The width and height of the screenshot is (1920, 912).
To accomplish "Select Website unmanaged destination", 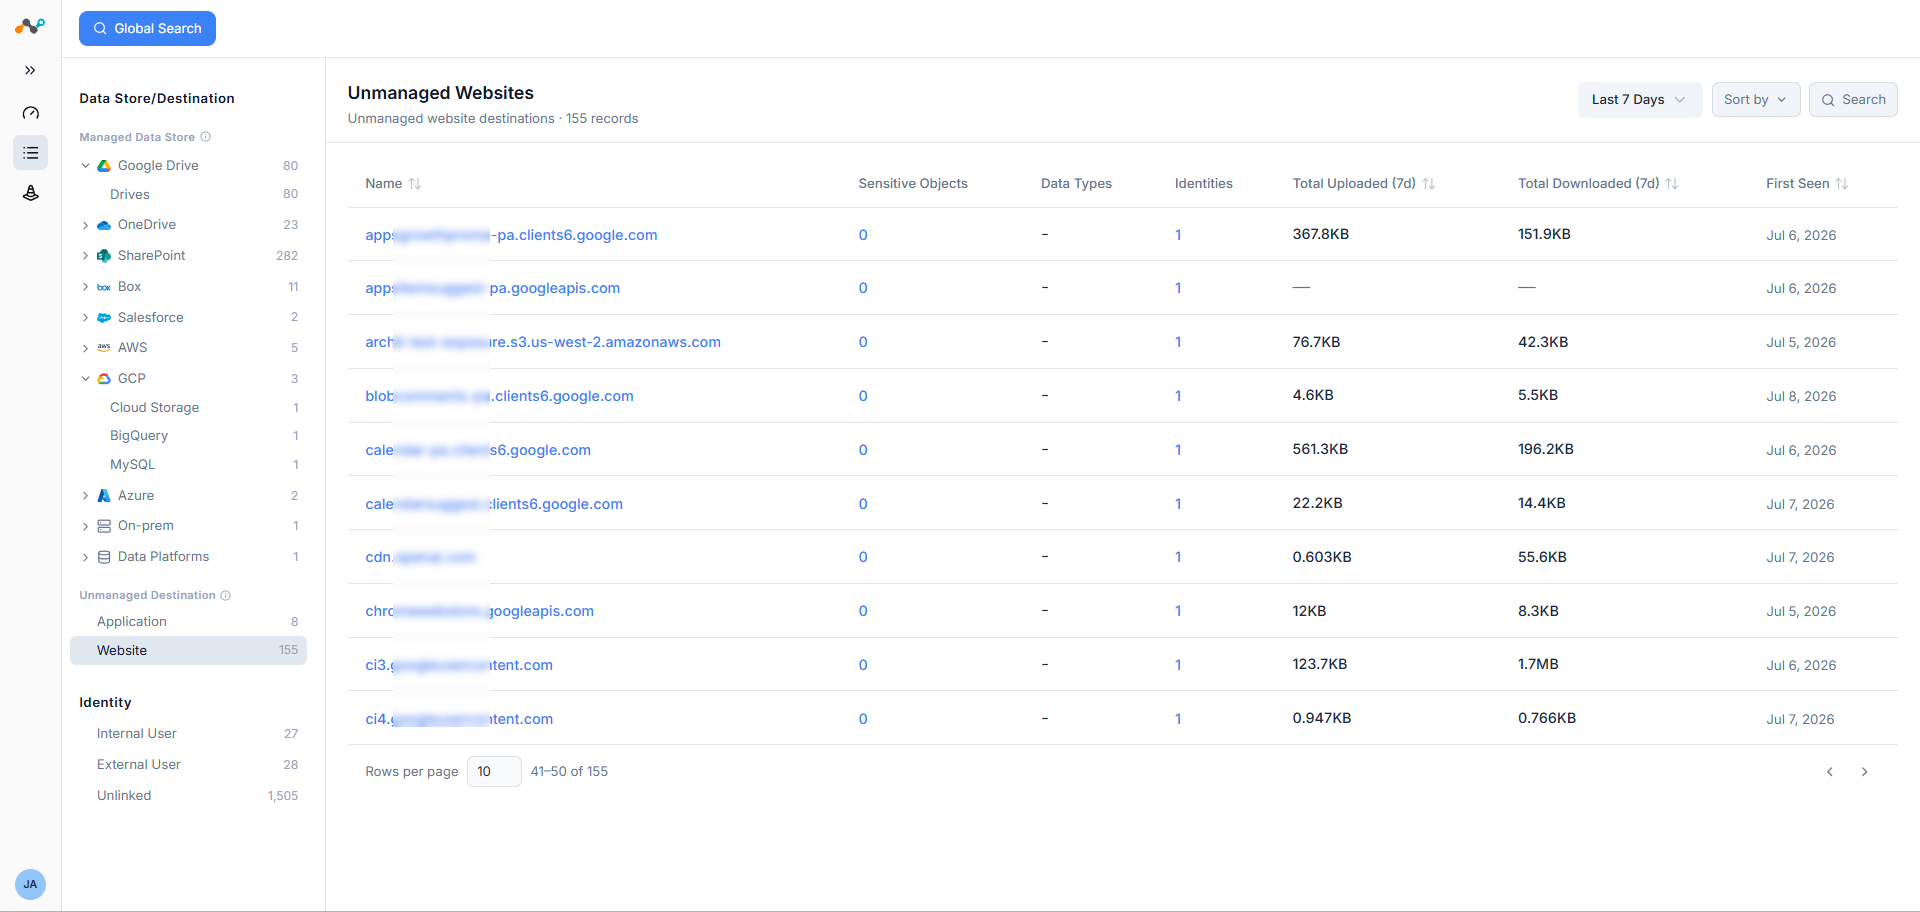I will coord(189,651).
